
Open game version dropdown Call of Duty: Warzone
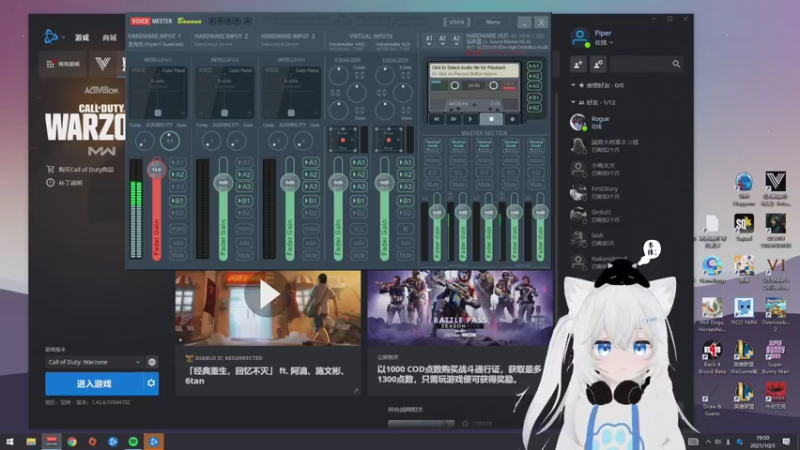[x=93, y=362]
